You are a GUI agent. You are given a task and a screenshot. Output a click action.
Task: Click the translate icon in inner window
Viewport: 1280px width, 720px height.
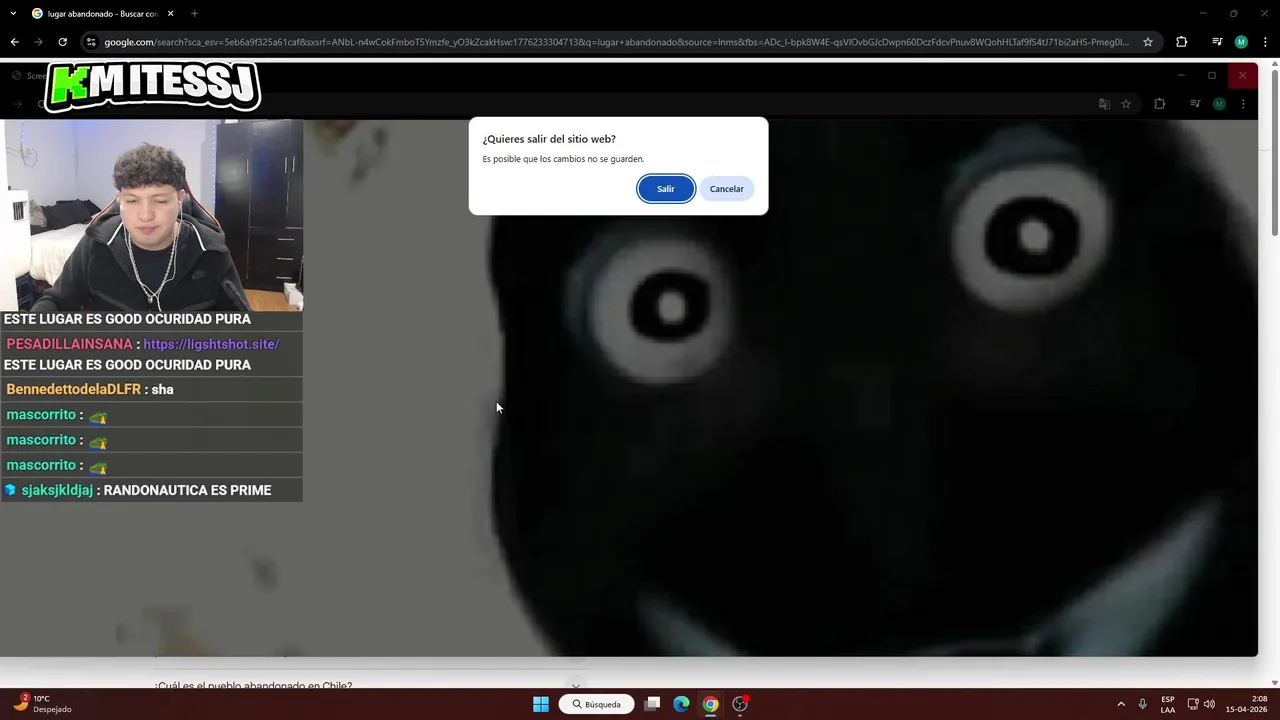(1104, 104)
